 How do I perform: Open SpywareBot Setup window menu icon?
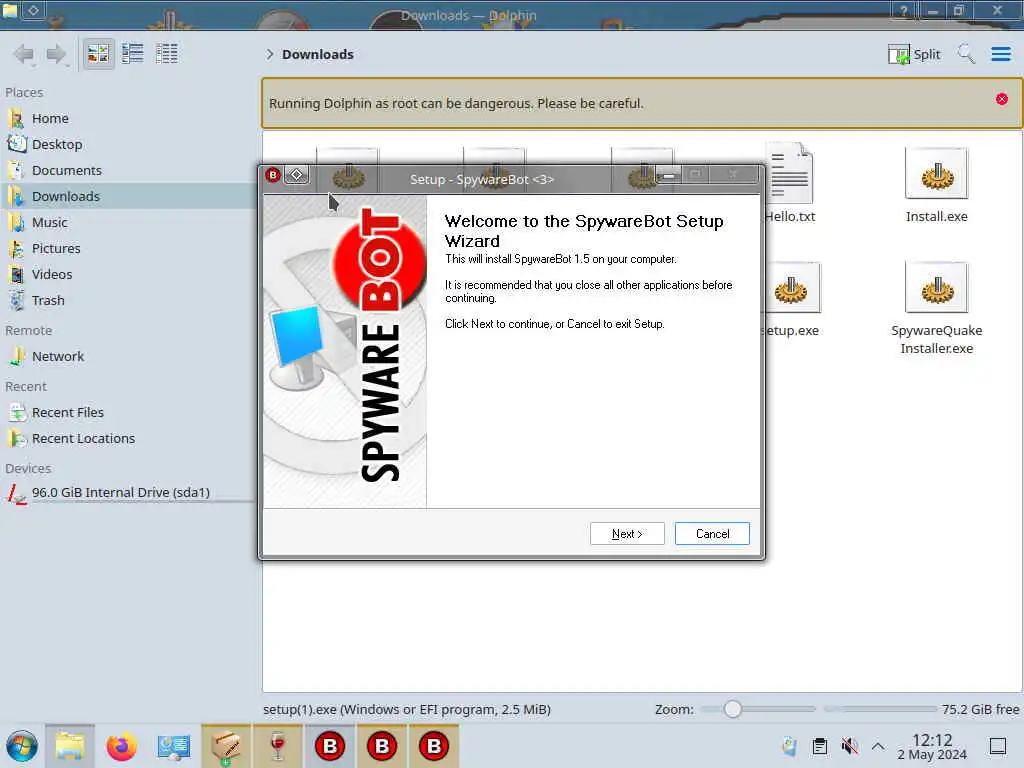273,175
